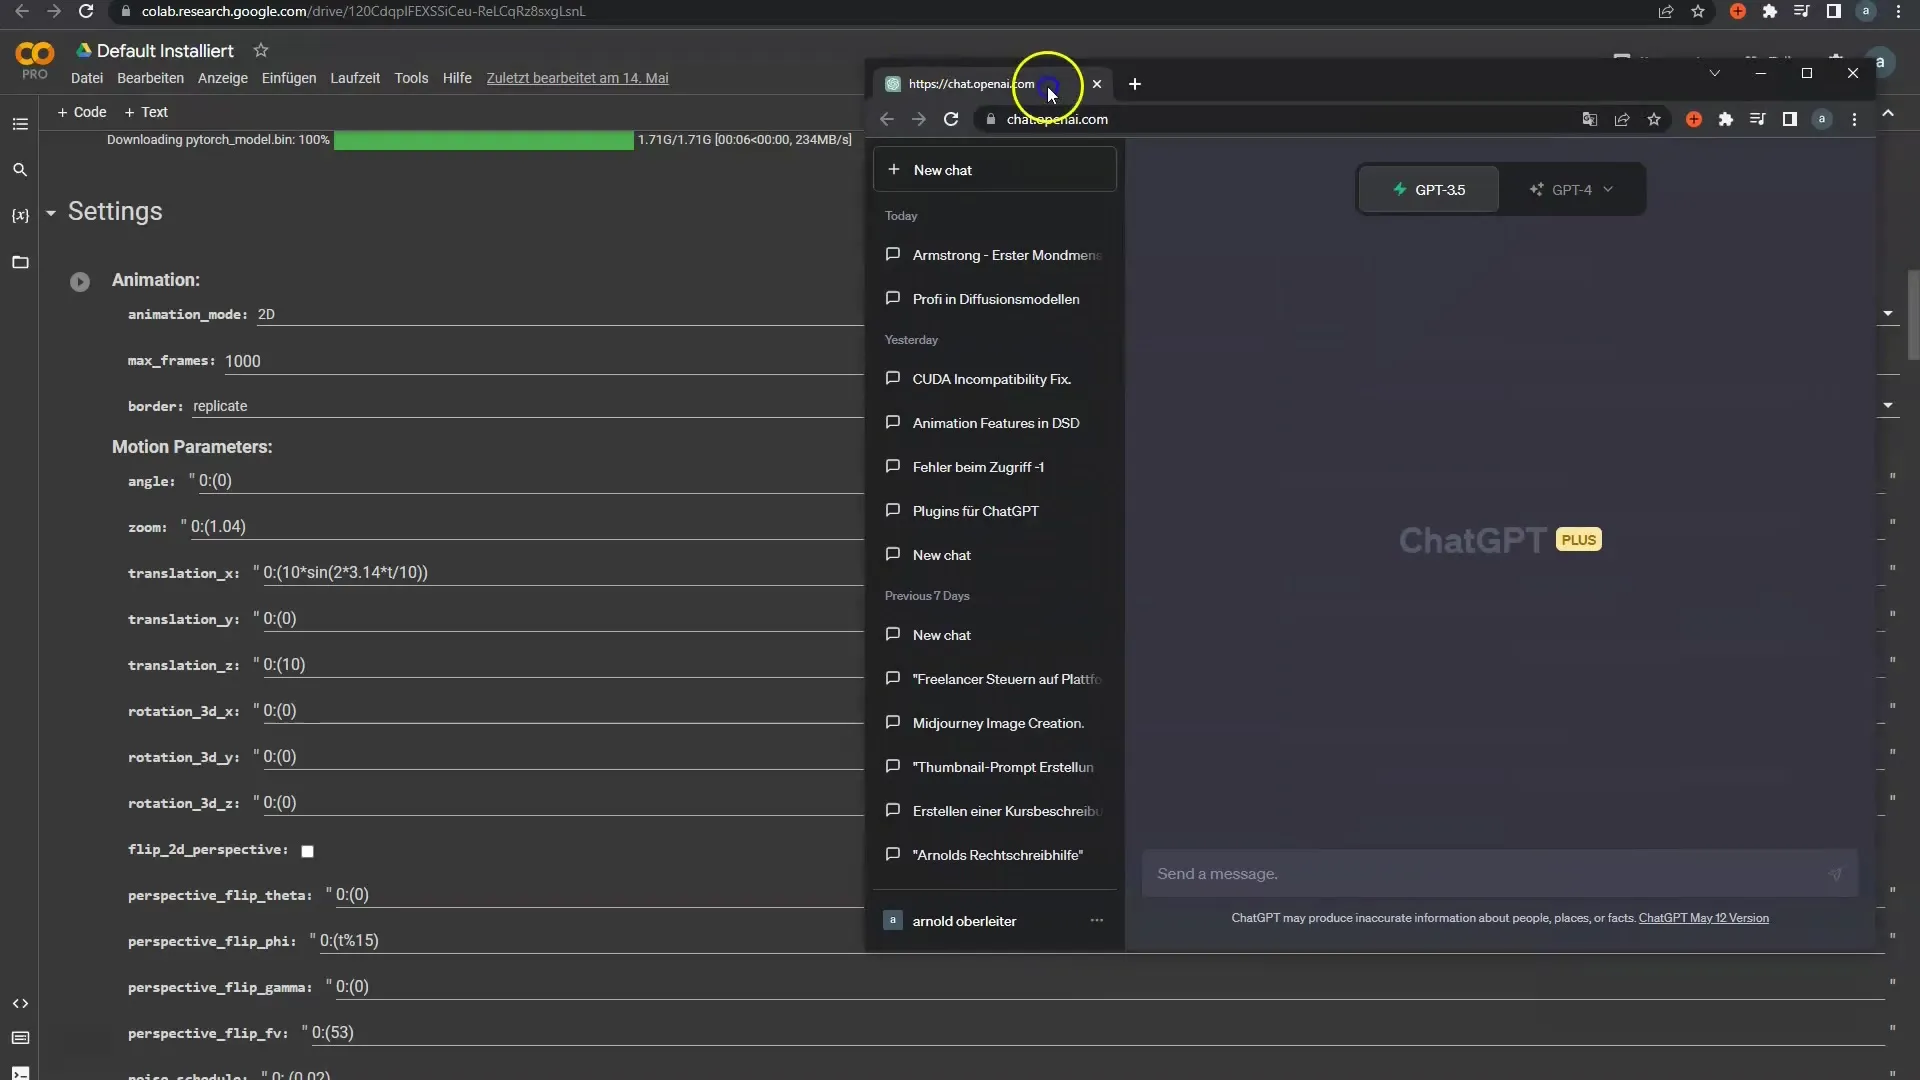Click the pytorch_model.bin download progress bar

(483, 140)
